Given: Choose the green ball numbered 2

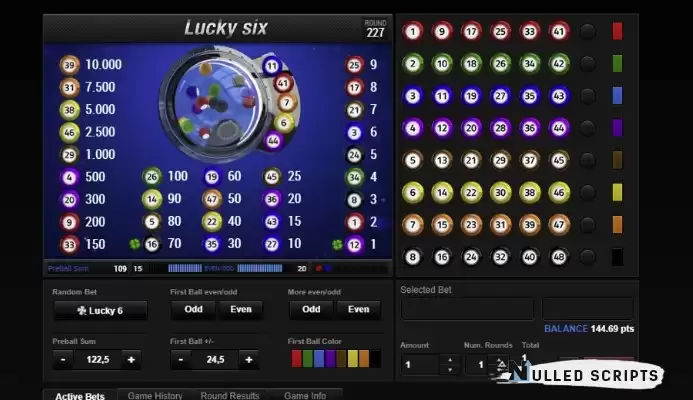Looking at the screenshot, I should point(413,64).
